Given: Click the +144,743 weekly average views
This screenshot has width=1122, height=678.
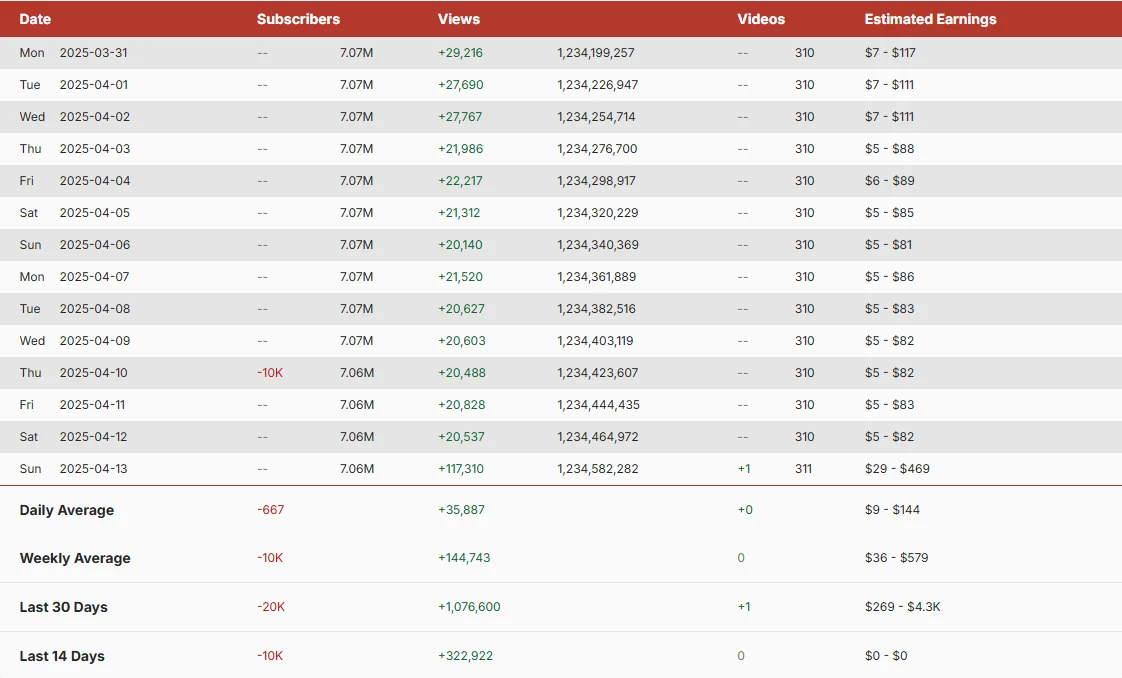Looking at the screenshot, I should 464,558.
